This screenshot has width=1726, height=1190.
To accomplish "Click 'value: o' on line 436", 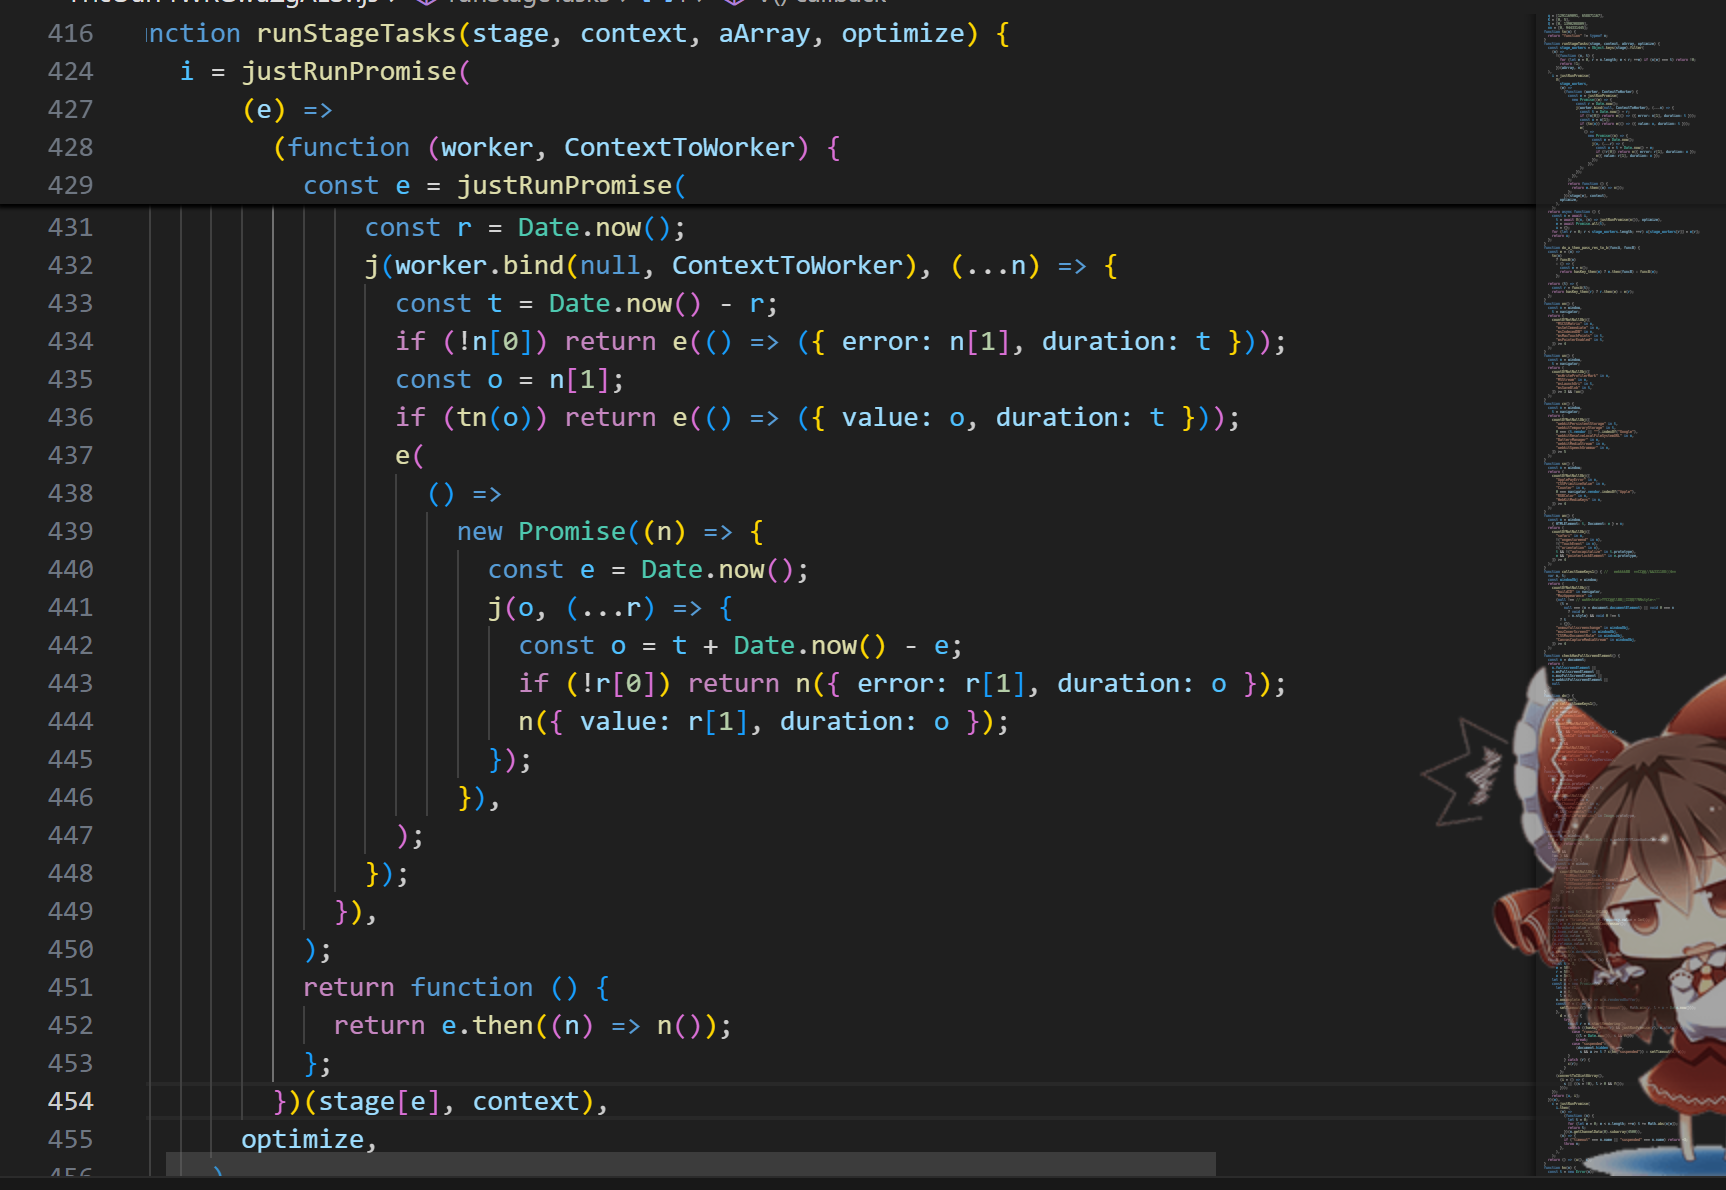I will [903, 418].
